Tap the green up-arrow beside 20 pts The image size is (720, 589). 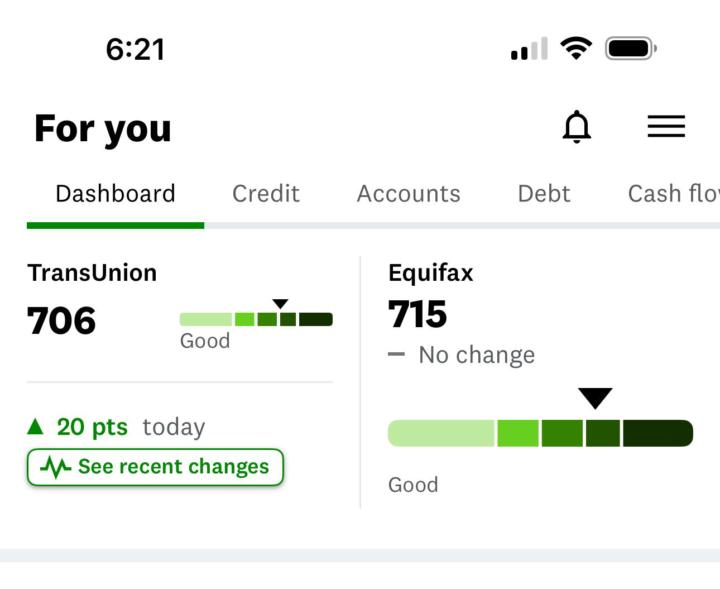(36, 427)
